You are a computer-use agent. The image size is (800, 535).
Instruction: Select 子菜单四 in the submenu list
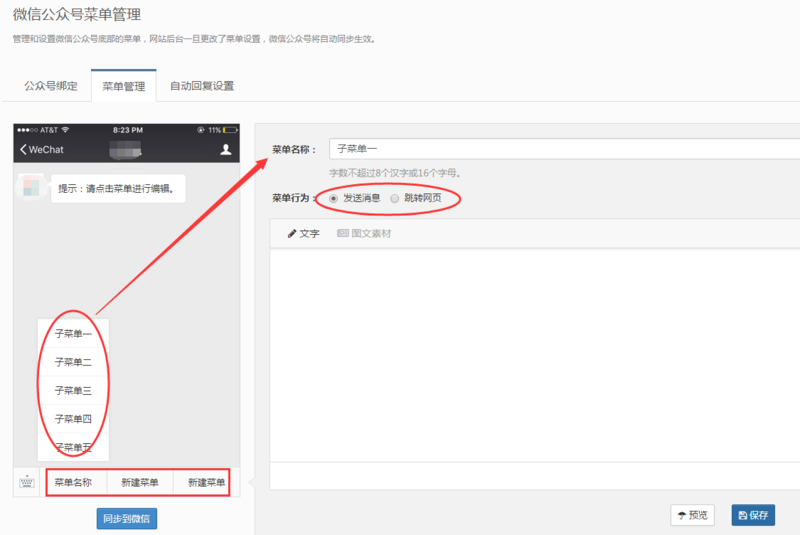(x=73, y=419)
